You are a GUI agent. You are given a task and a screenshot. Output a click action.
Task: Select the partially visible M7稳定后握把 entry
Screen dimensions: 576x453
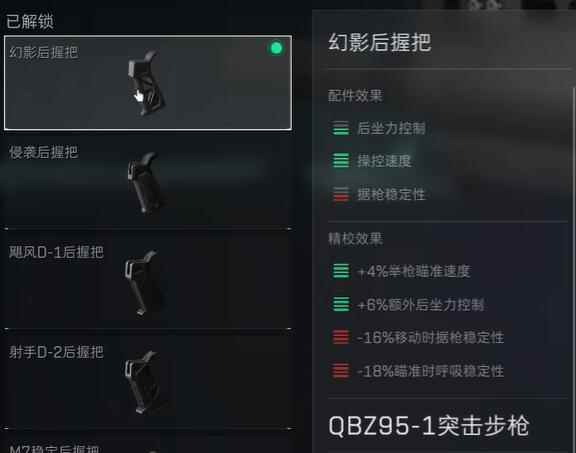pos(54,449)
